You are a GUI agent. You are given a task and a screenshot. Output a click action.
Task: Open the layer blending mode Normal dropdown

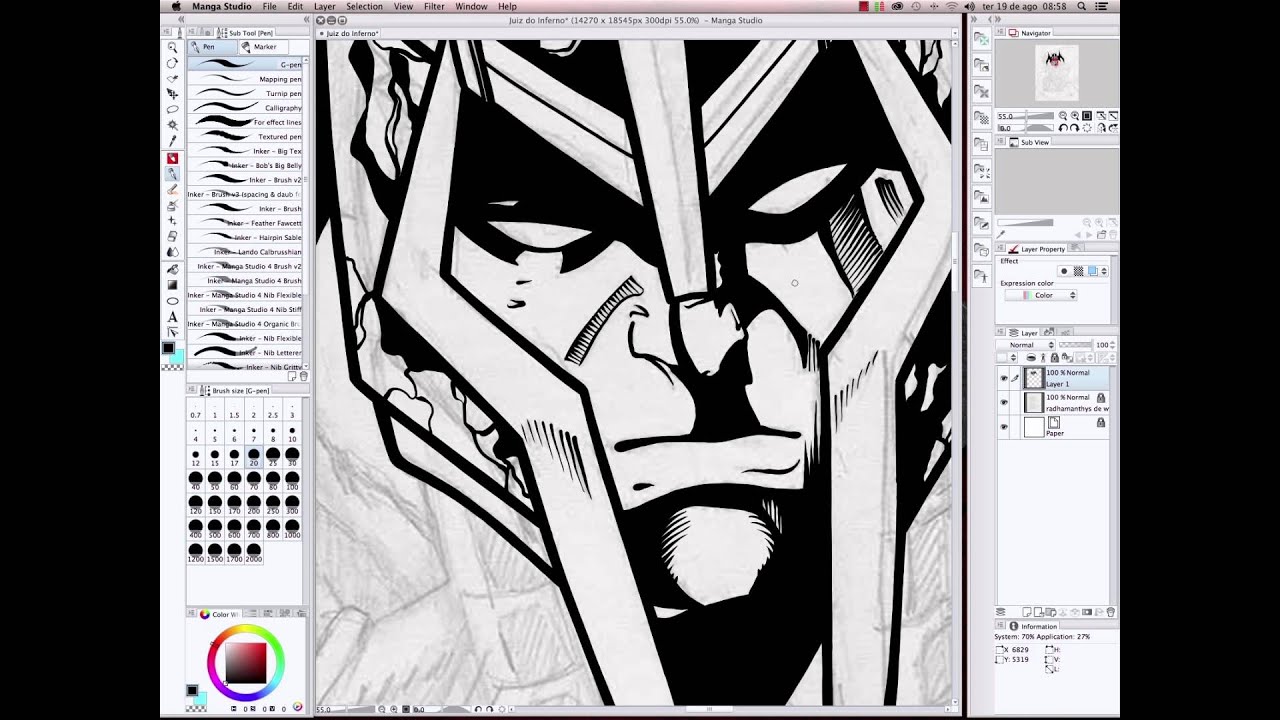tap(1026, 345)
